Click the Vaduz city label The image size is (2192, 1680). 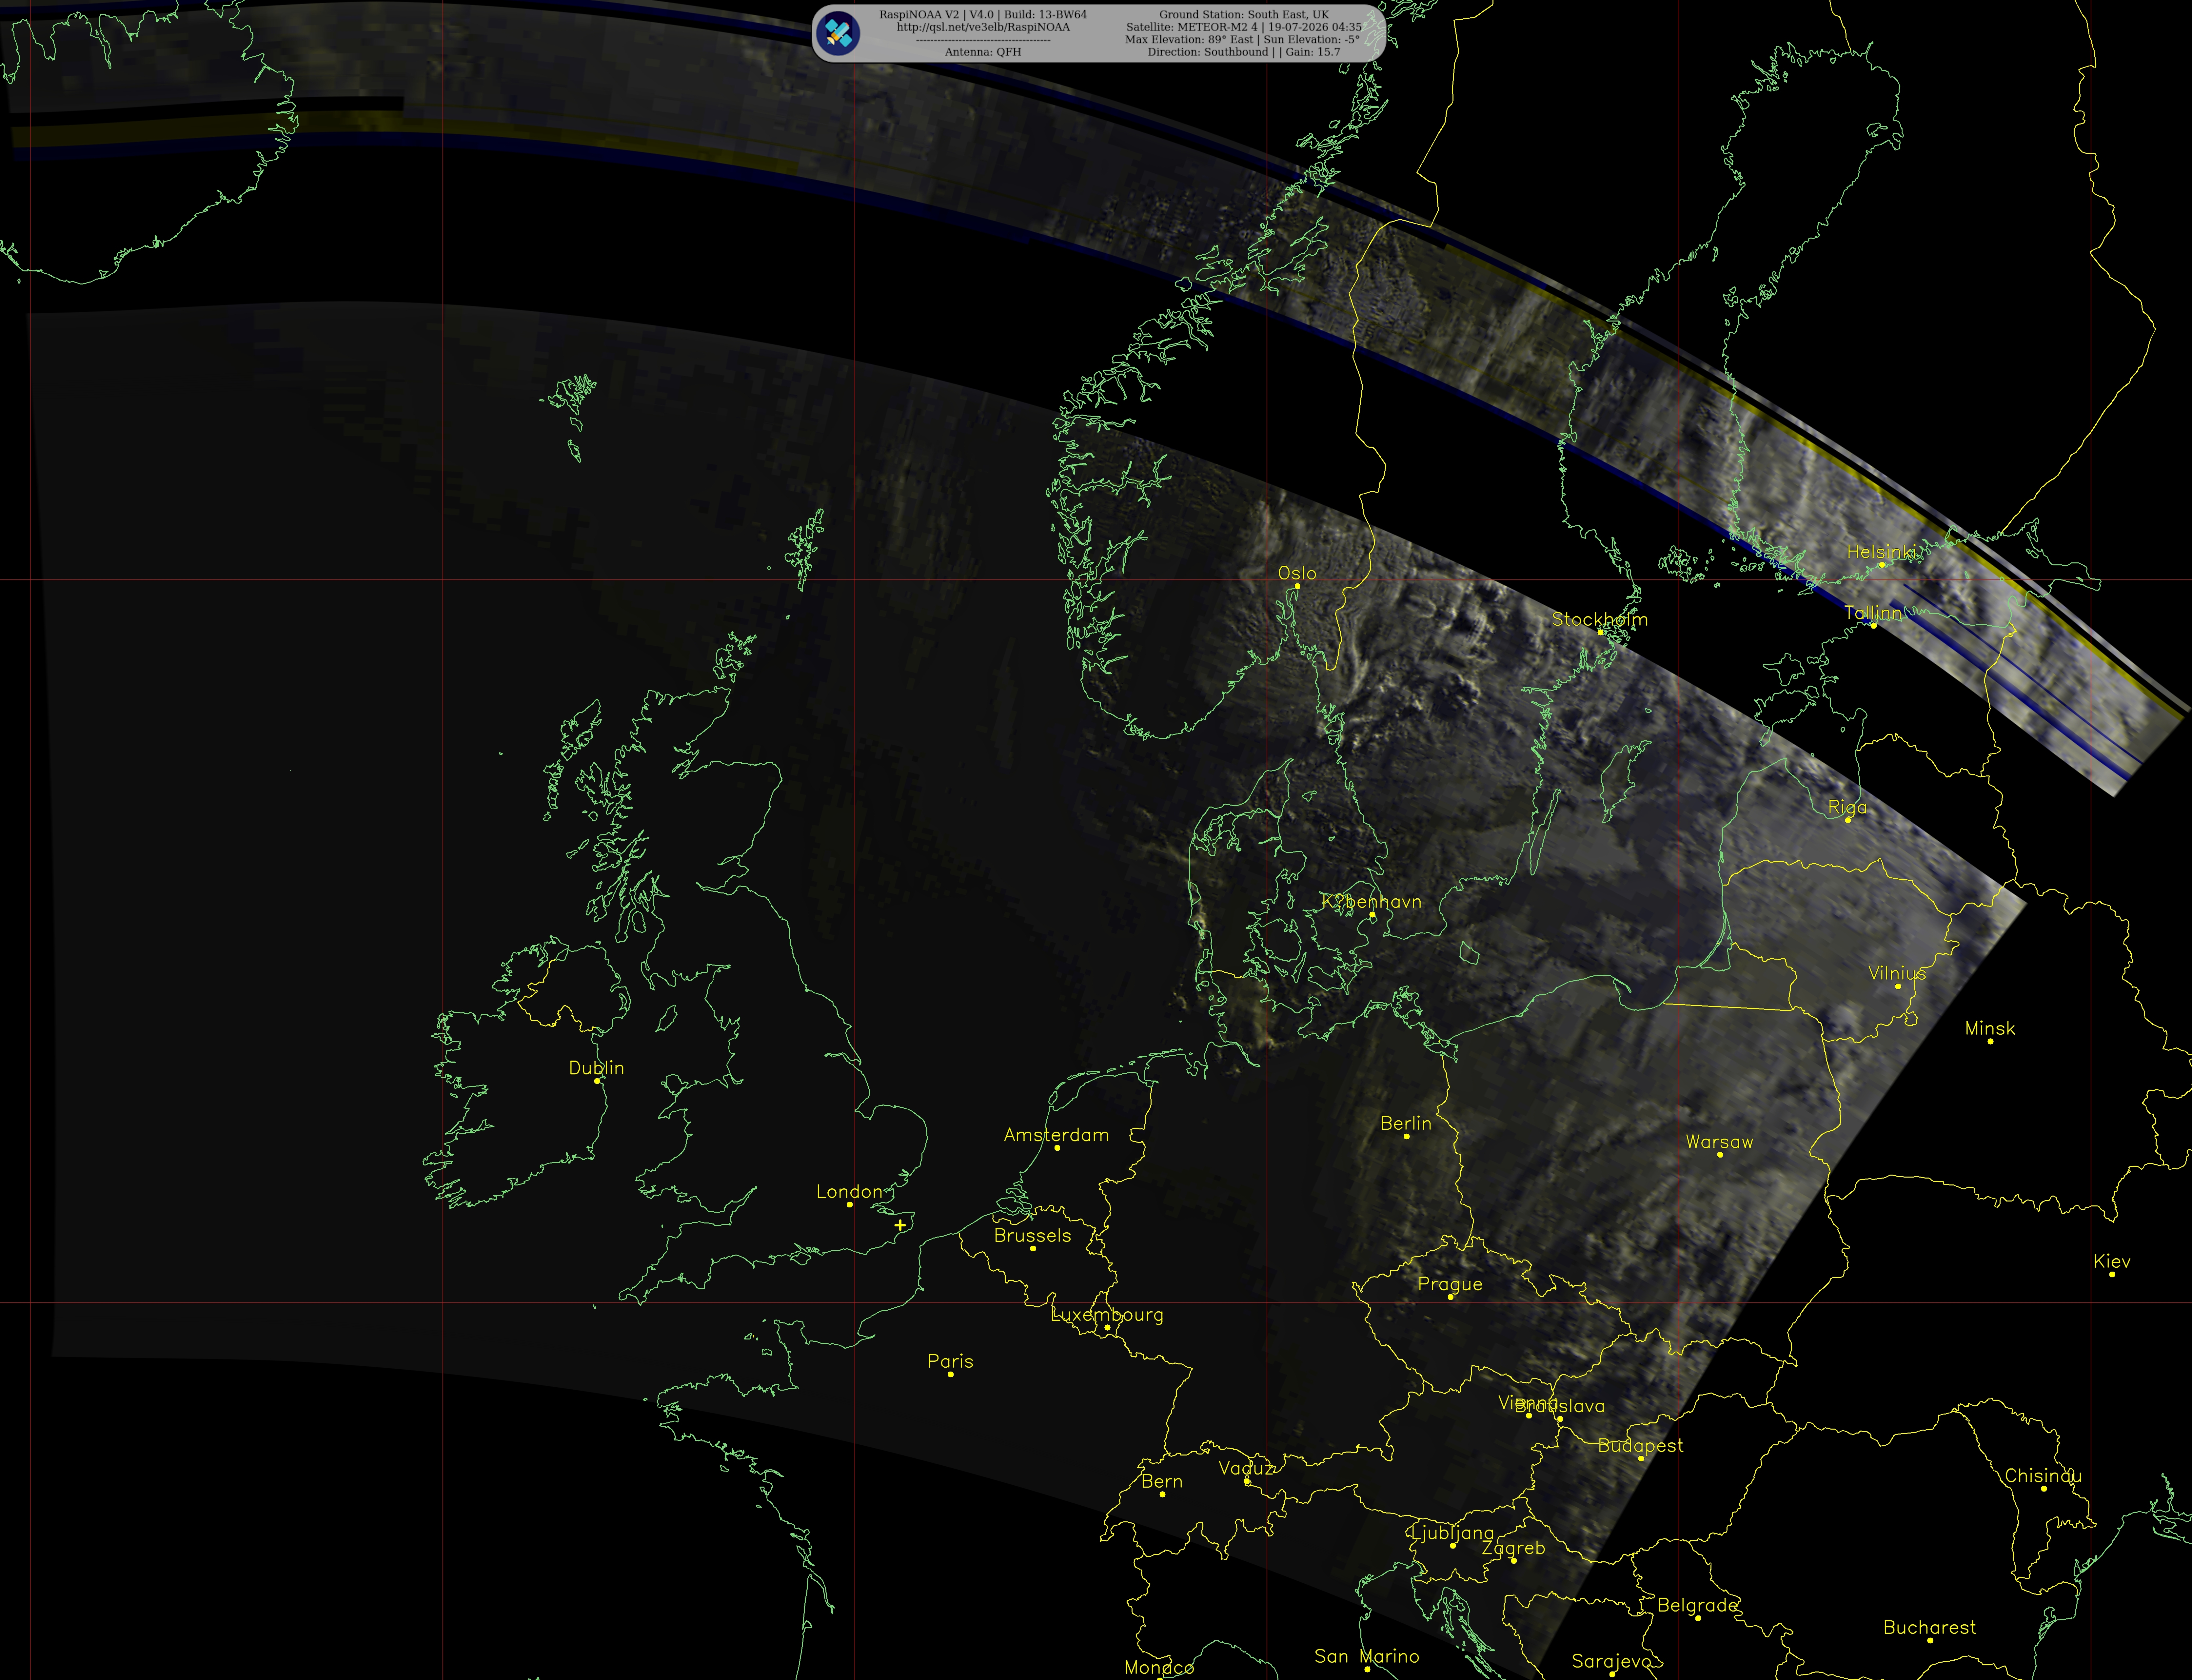[x=1246, y=1468]
